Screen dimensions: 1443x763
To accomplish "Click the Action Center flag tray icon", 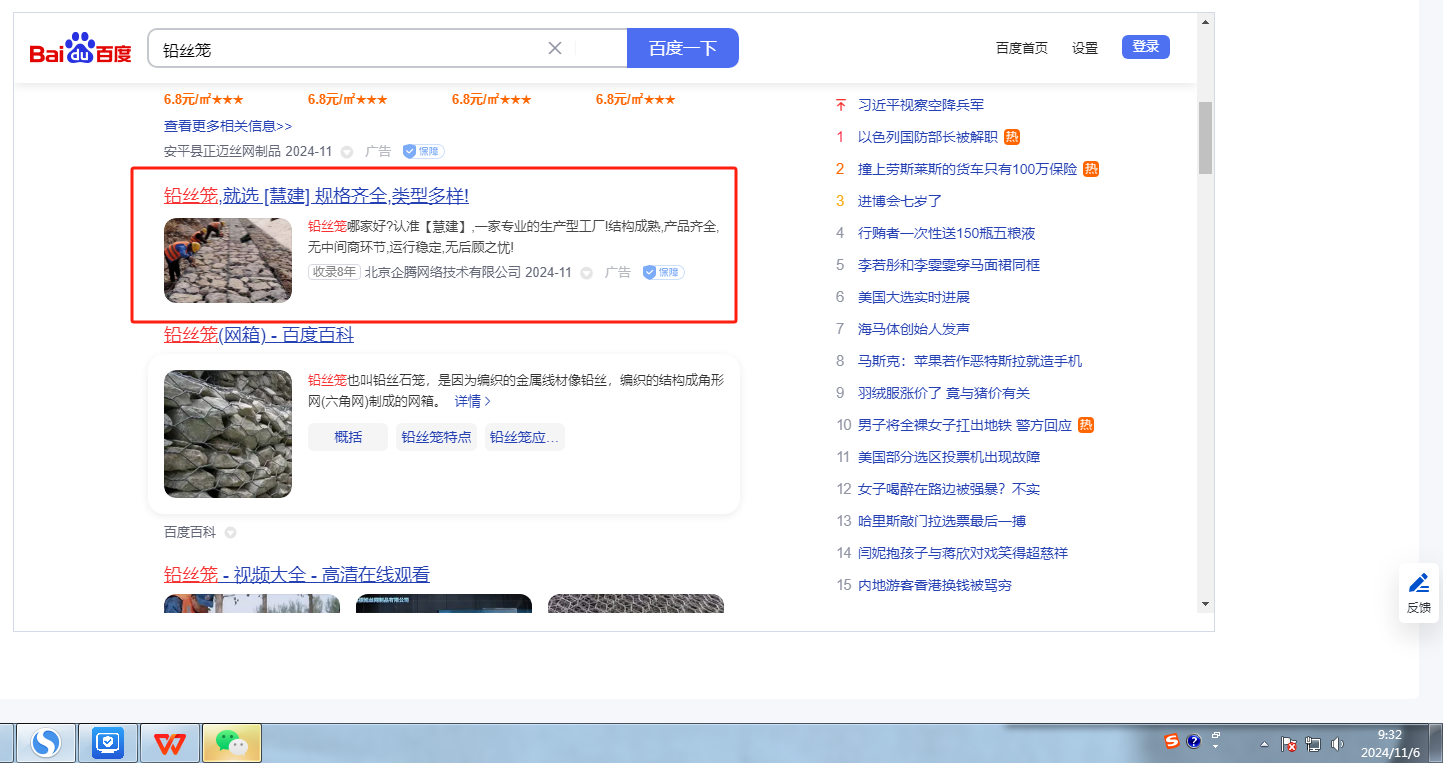I will pos(1290,744).
